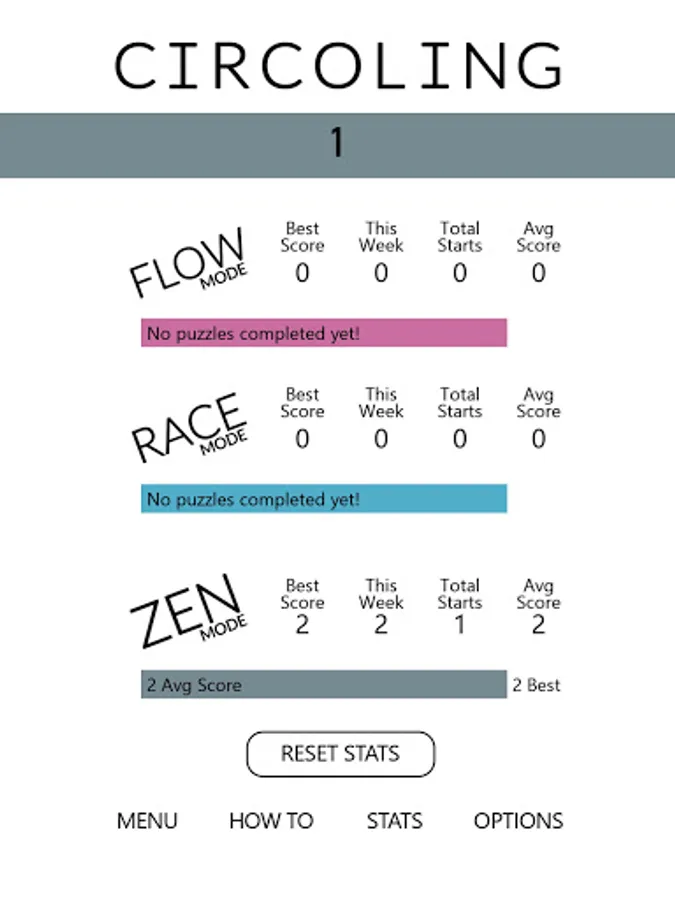Open the Options page
Image resolution: width=675 pixels, height=900 pixels.
tap(518, 821)
